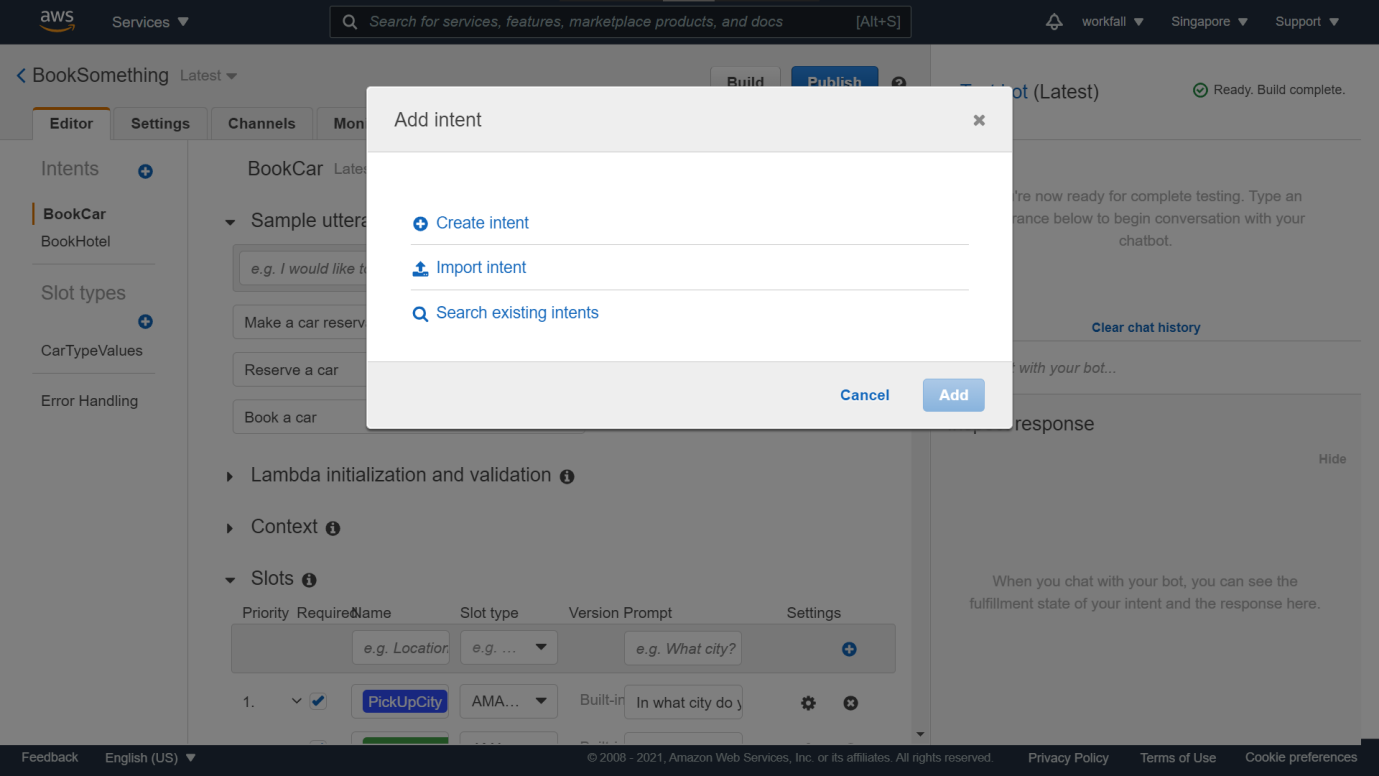
Task: Click the new slot prompt input field
Action: click(683, 648)
